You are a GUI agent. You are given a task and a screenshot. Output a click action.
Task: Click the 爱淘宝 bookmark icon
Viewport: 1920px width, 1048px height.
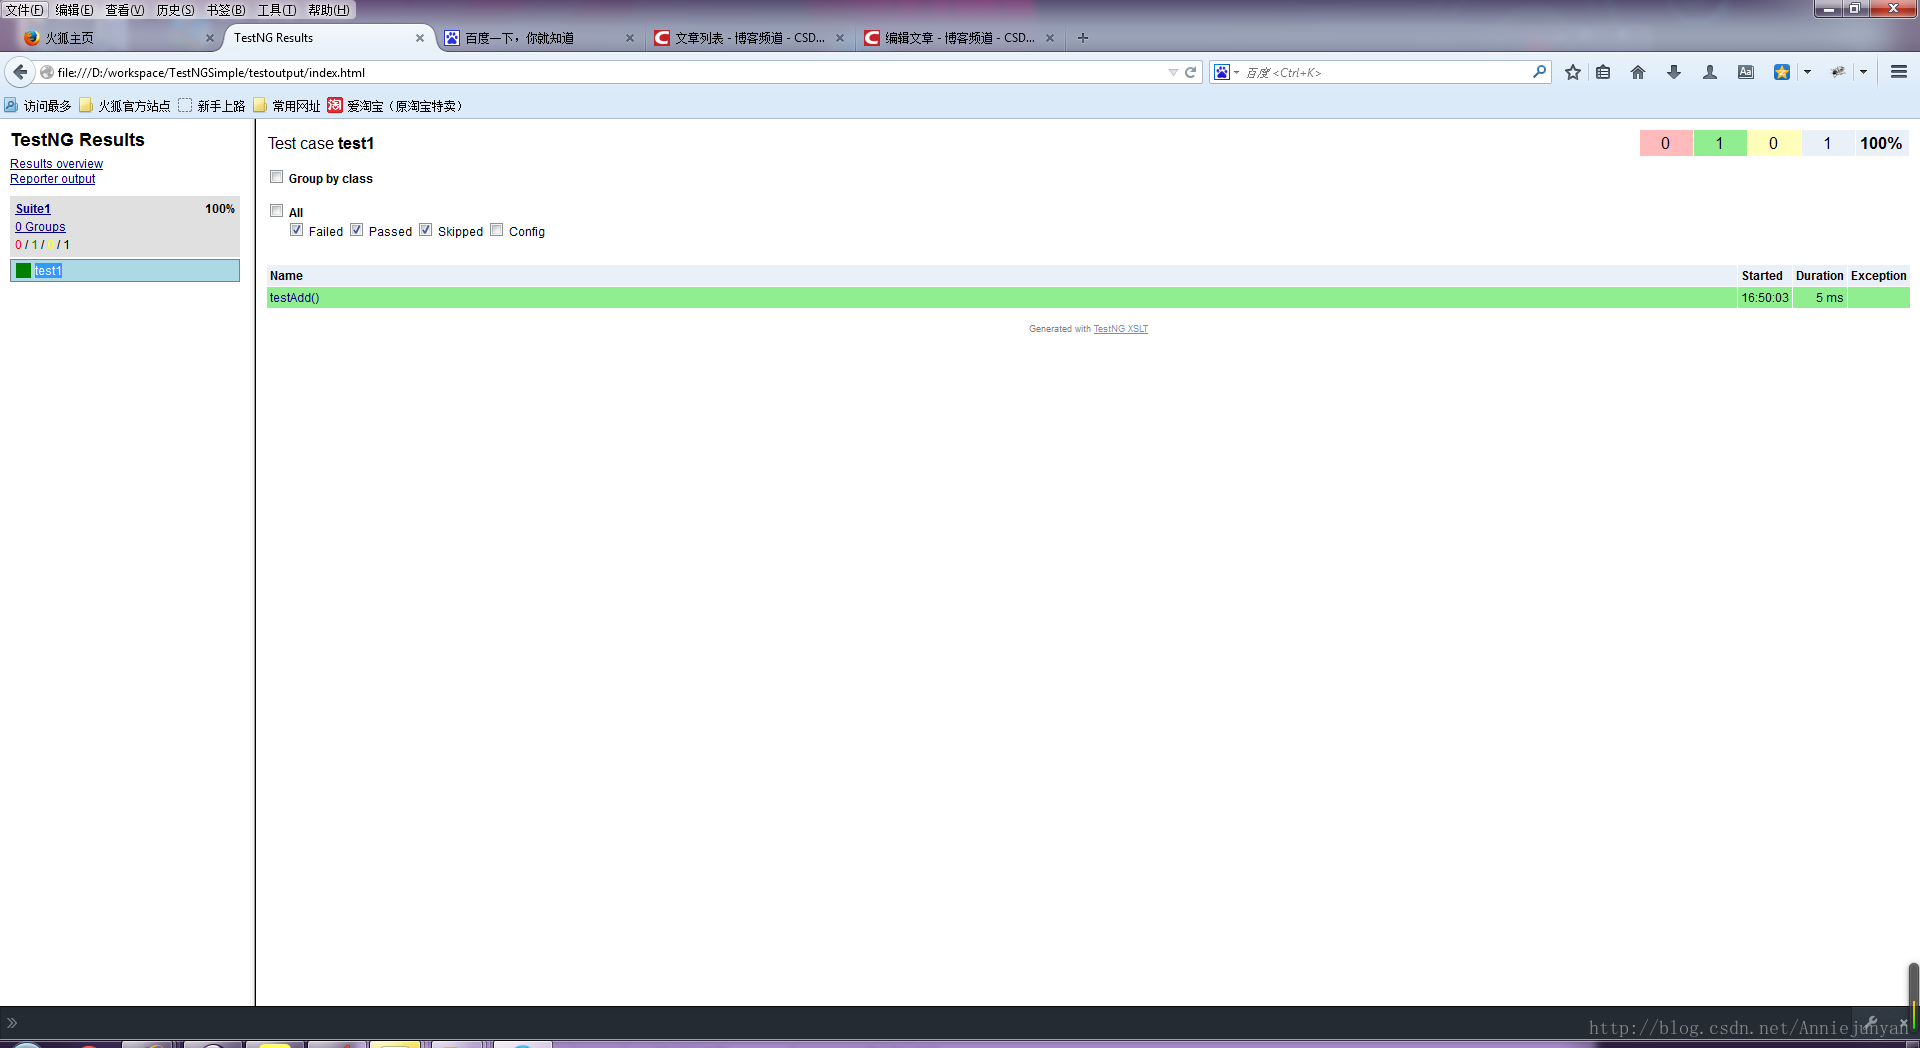pos(335,105)
